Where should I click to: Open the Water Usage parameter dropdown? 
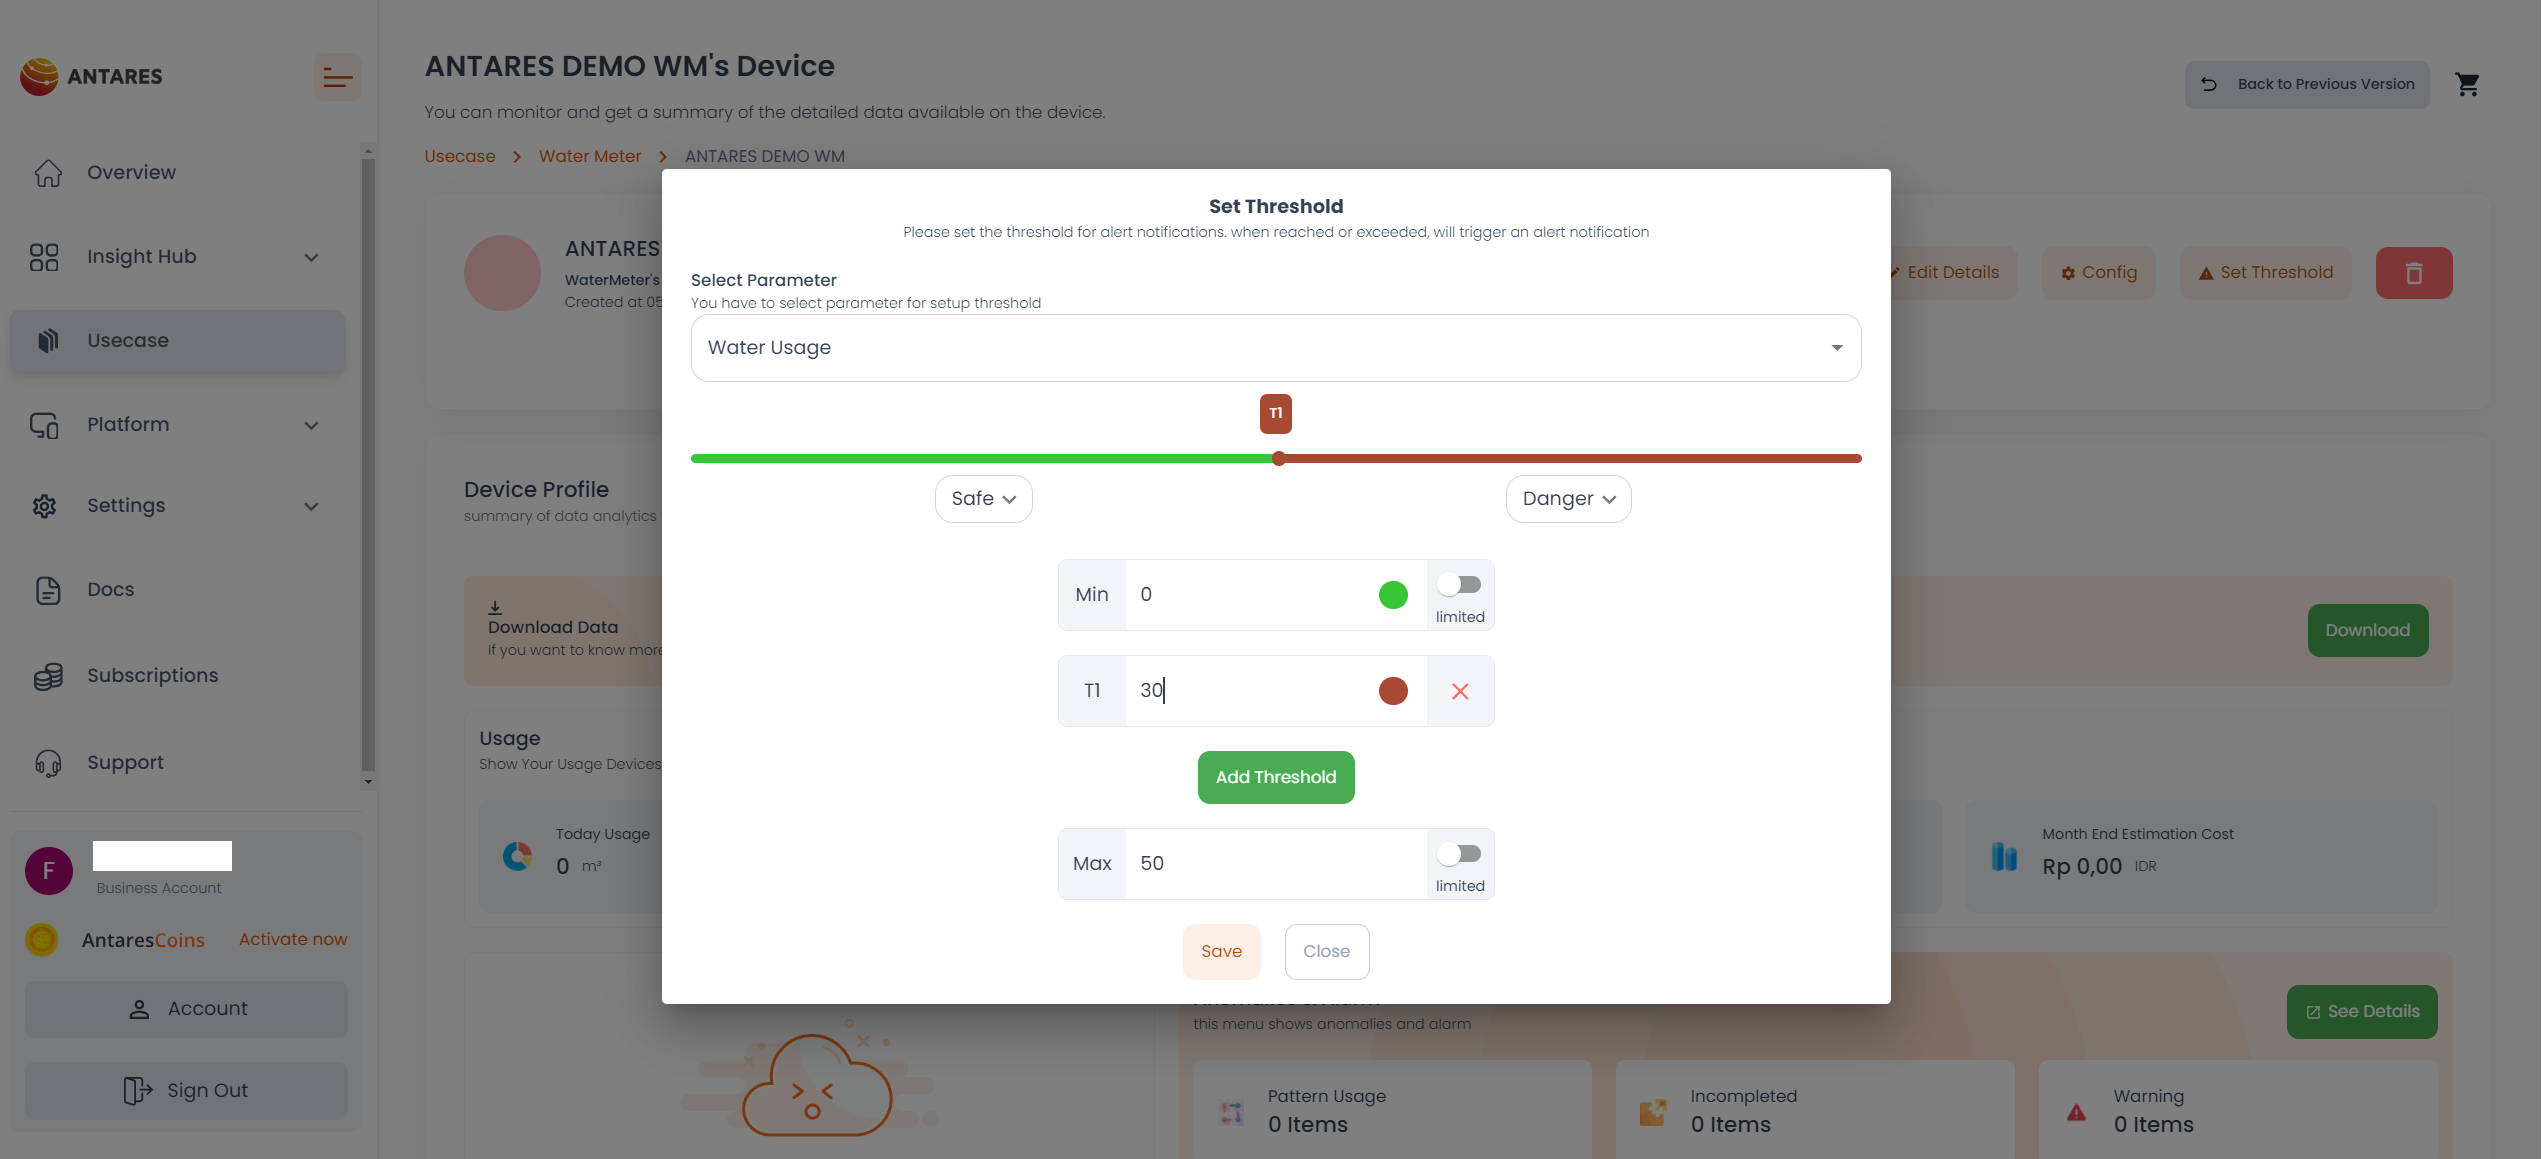pos(1275,348)
